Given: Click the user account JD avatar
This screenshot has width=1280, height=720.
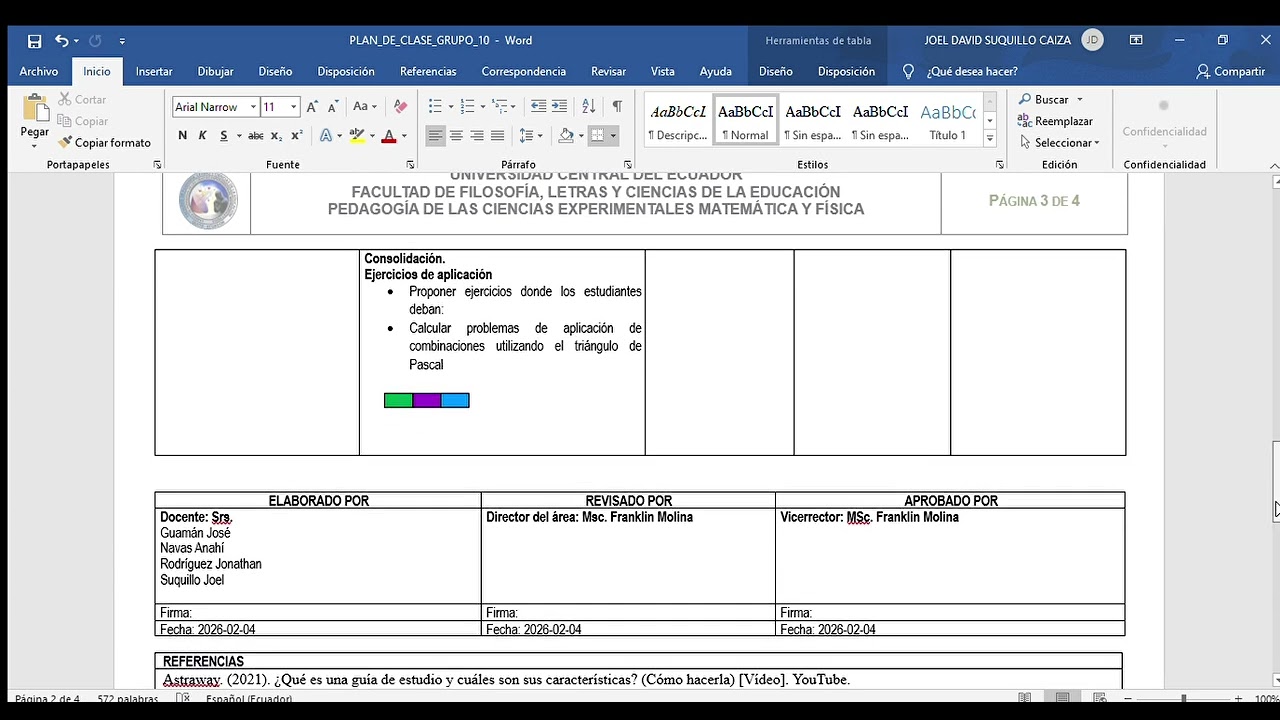Looking at the screenshot, I should (x=1092, y=41).
